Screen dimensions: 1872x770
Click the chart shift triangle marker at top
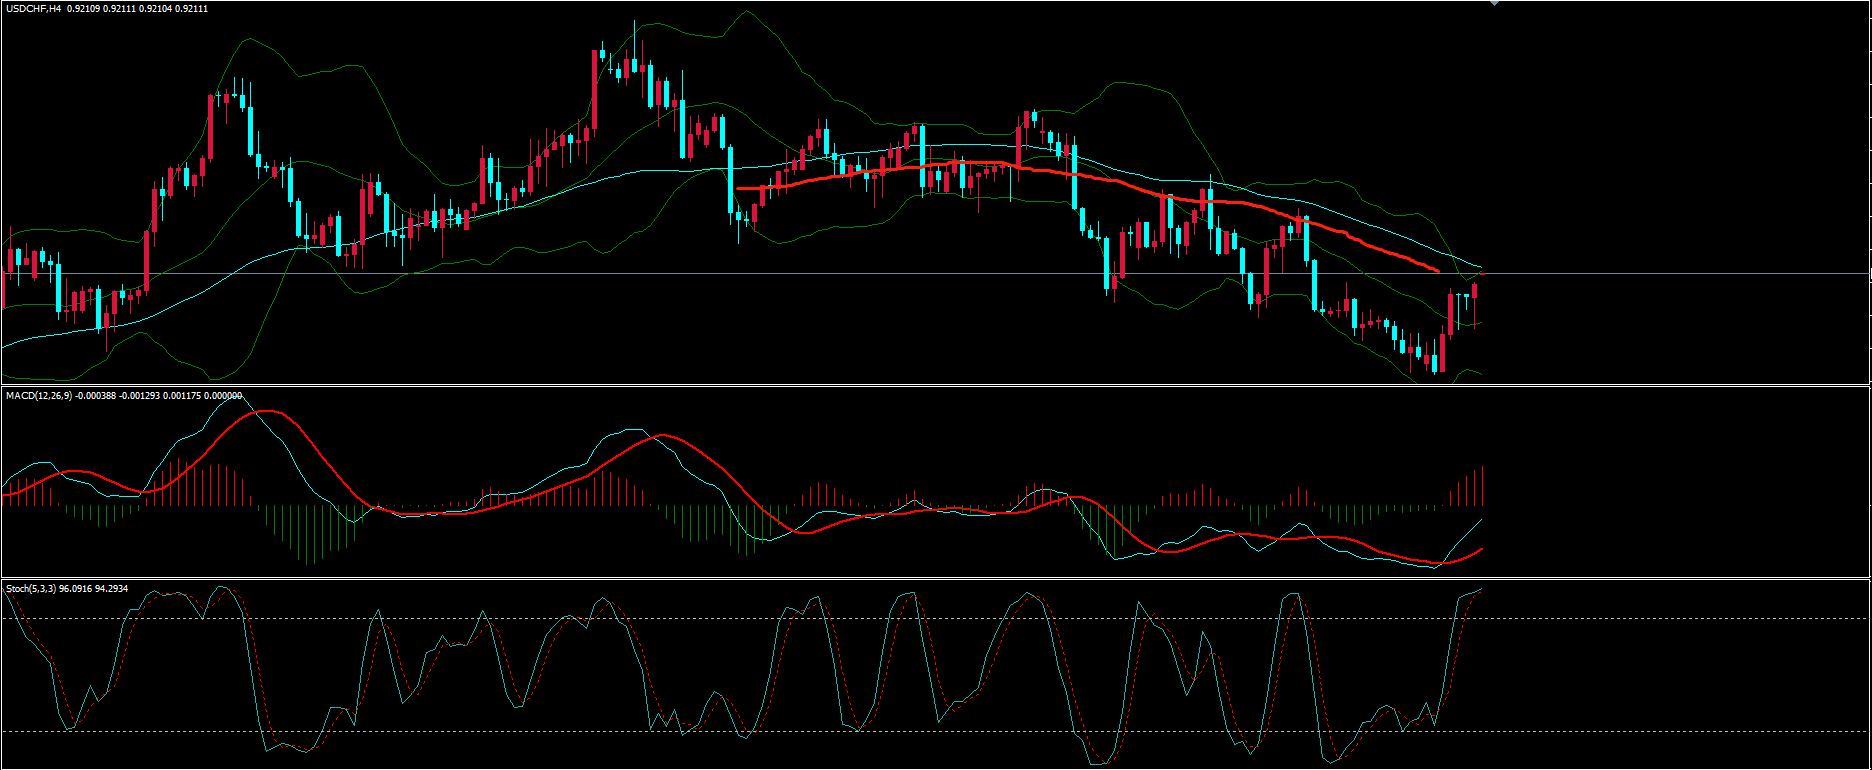[1494, 3]
